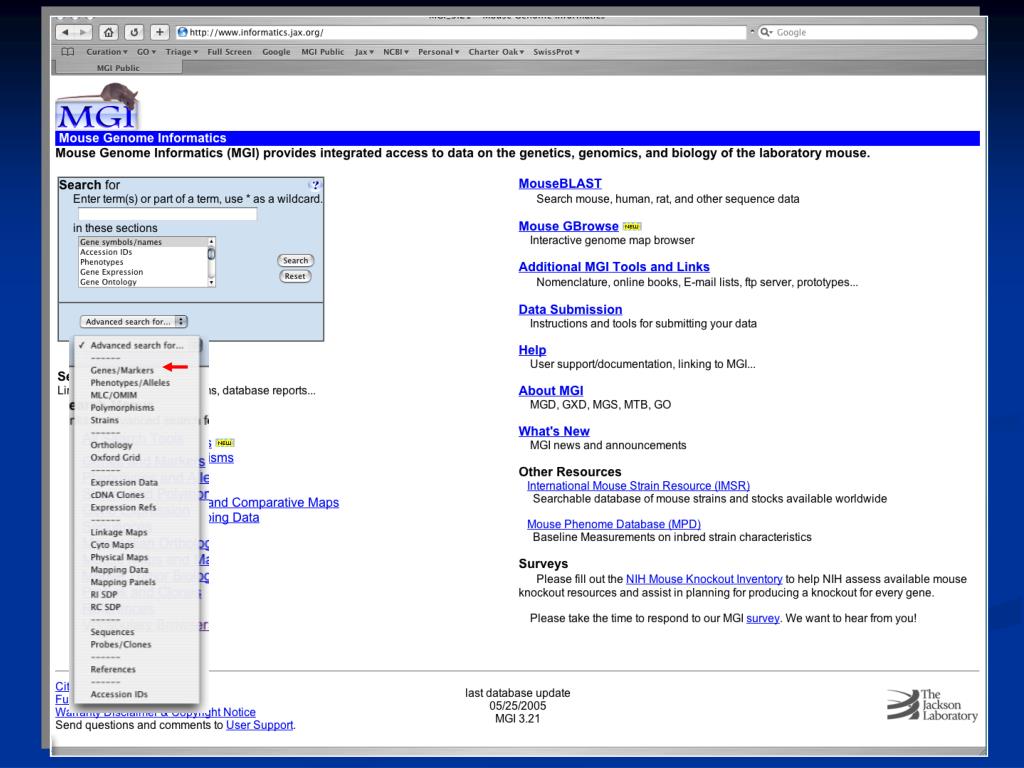Pick Accession IDs from the menu
The height and width of the screenshot is (768, 1024).
pyautogui.click(x=119, y=694)
